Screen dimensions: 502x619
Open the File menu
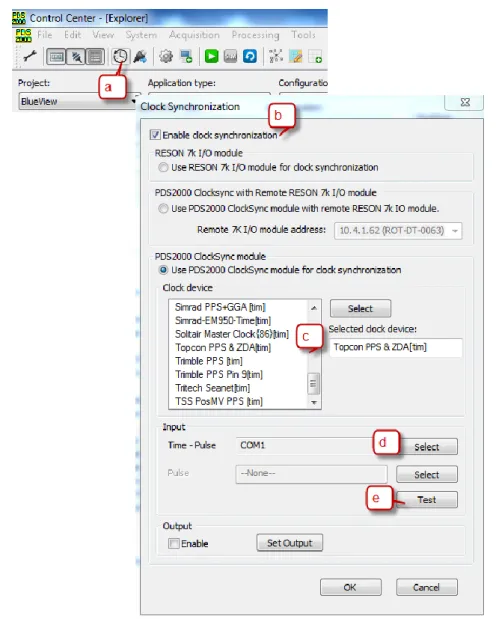[x=45, y=35]
